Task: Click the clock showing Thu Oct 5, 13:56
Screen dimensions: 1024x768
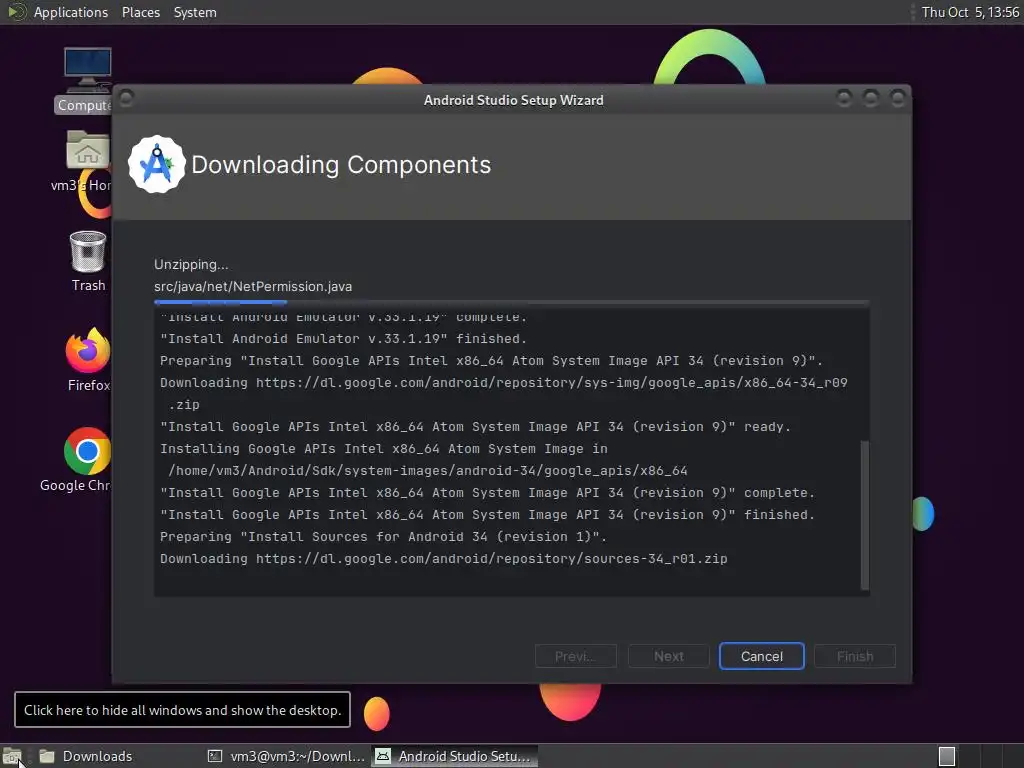Action: (970, 12)
